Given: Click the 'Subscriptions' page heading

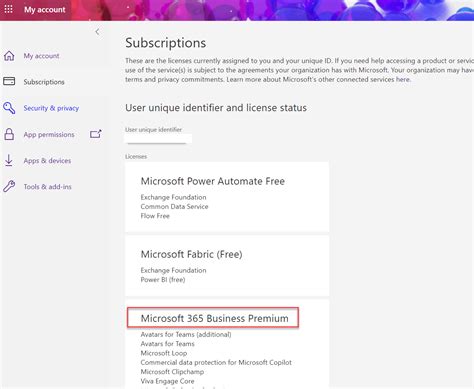Looking at the screenshot, I should point(166,43).
